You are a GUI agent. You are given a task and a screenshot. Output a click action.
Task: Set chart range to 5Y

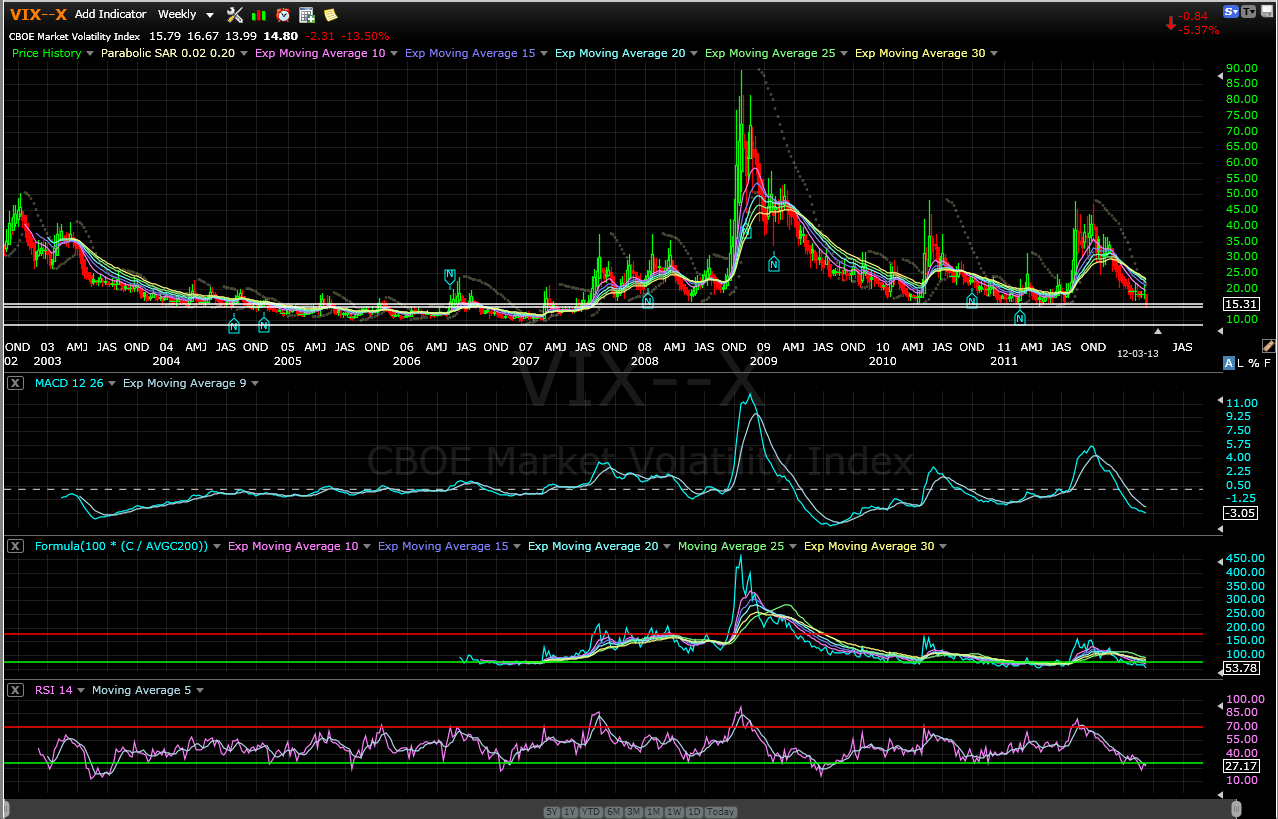click(x=552, y=812)
